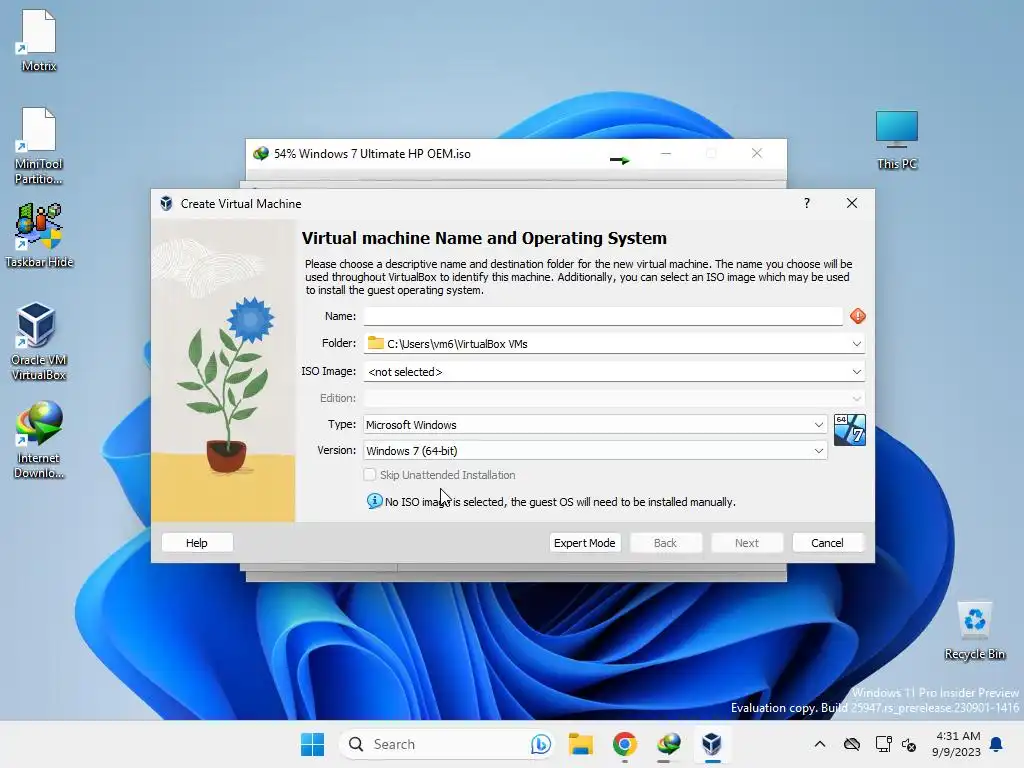Image resolution: width=1024 pixels, height=768 pixels.
Task: Select the Taskbar Hide desktop icon
Action: 39,236
